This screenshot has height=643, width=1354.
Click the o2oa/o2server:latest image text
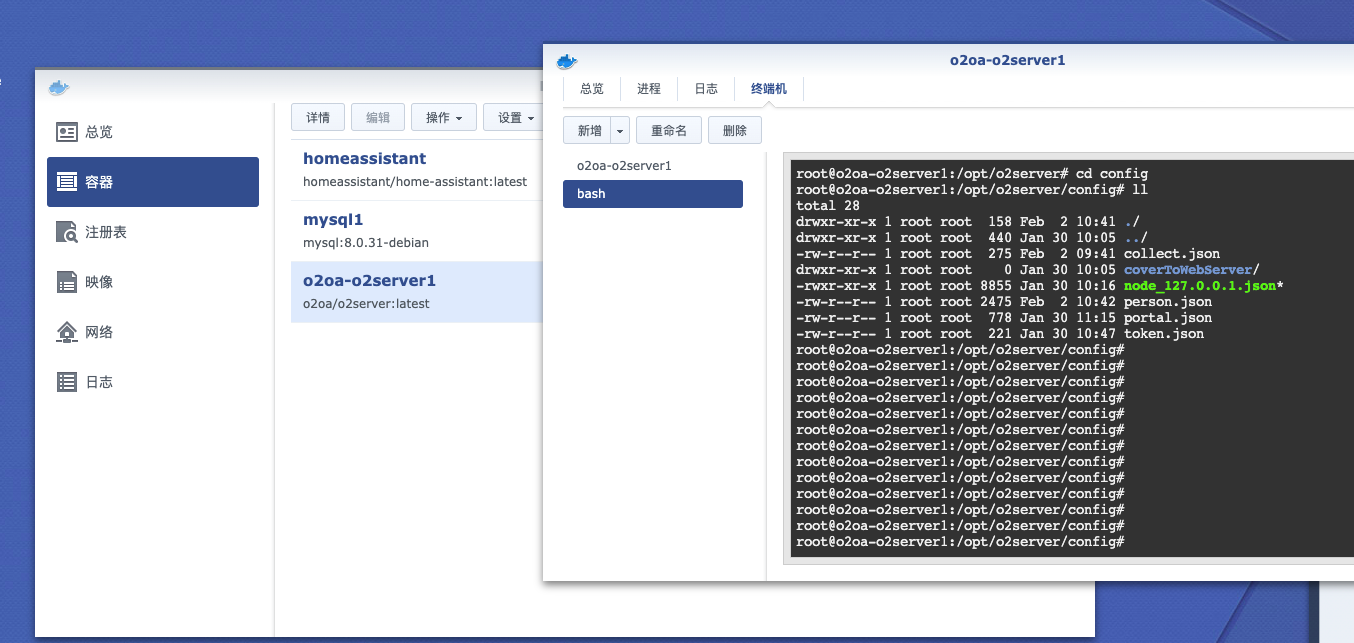366,304
